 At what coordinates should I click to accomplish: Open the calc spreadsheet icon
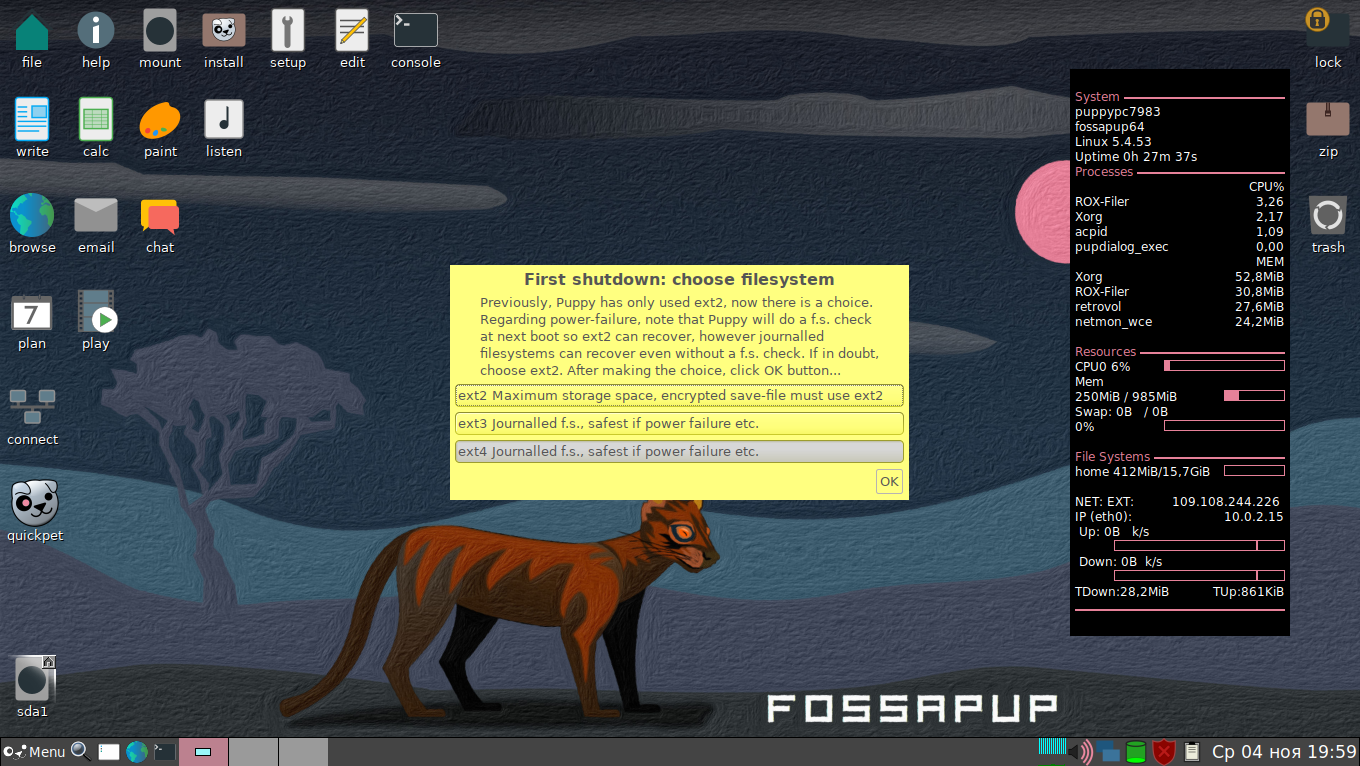click(96, 121)
